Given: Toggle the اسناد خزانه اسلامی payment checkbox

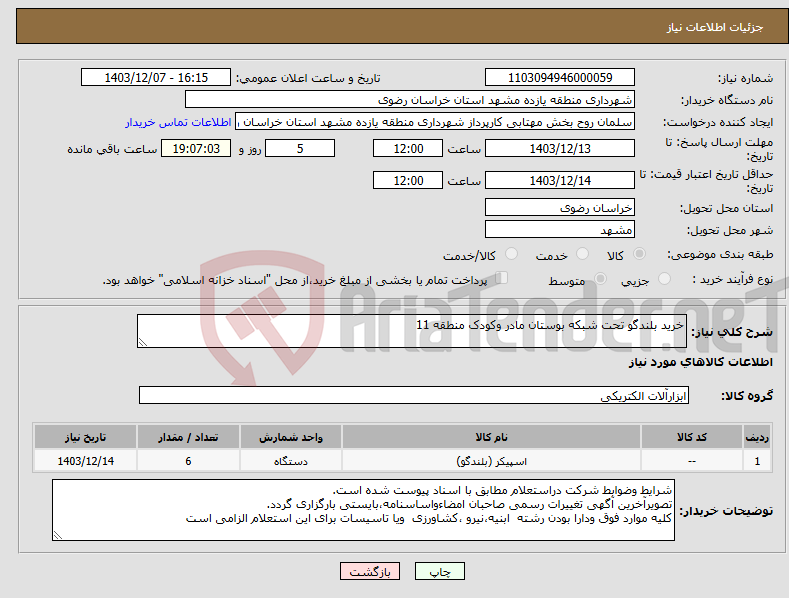Looking at the screenshot, I should [502, 278].
